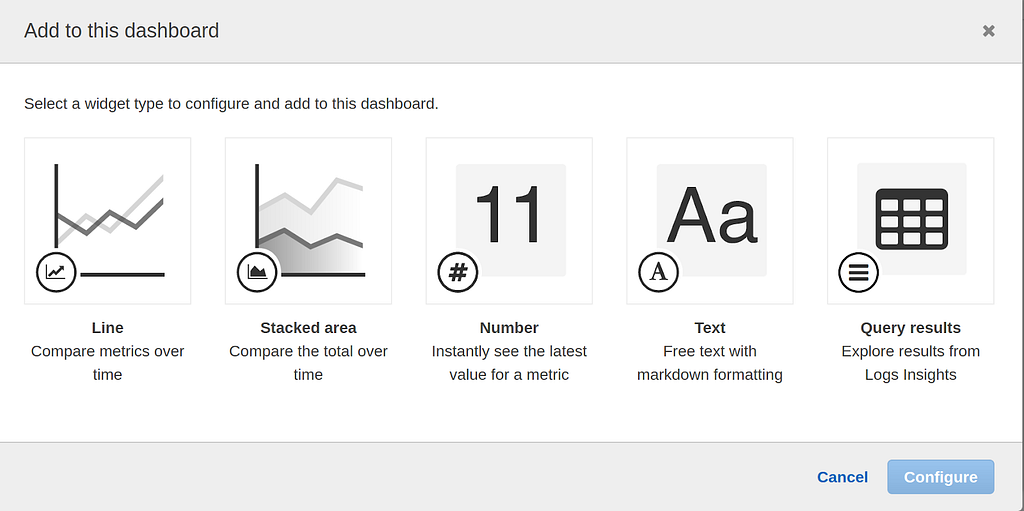Choose the Number widget tile
This screenshot has width=1024, height=511.
click(x=509, y=221)
